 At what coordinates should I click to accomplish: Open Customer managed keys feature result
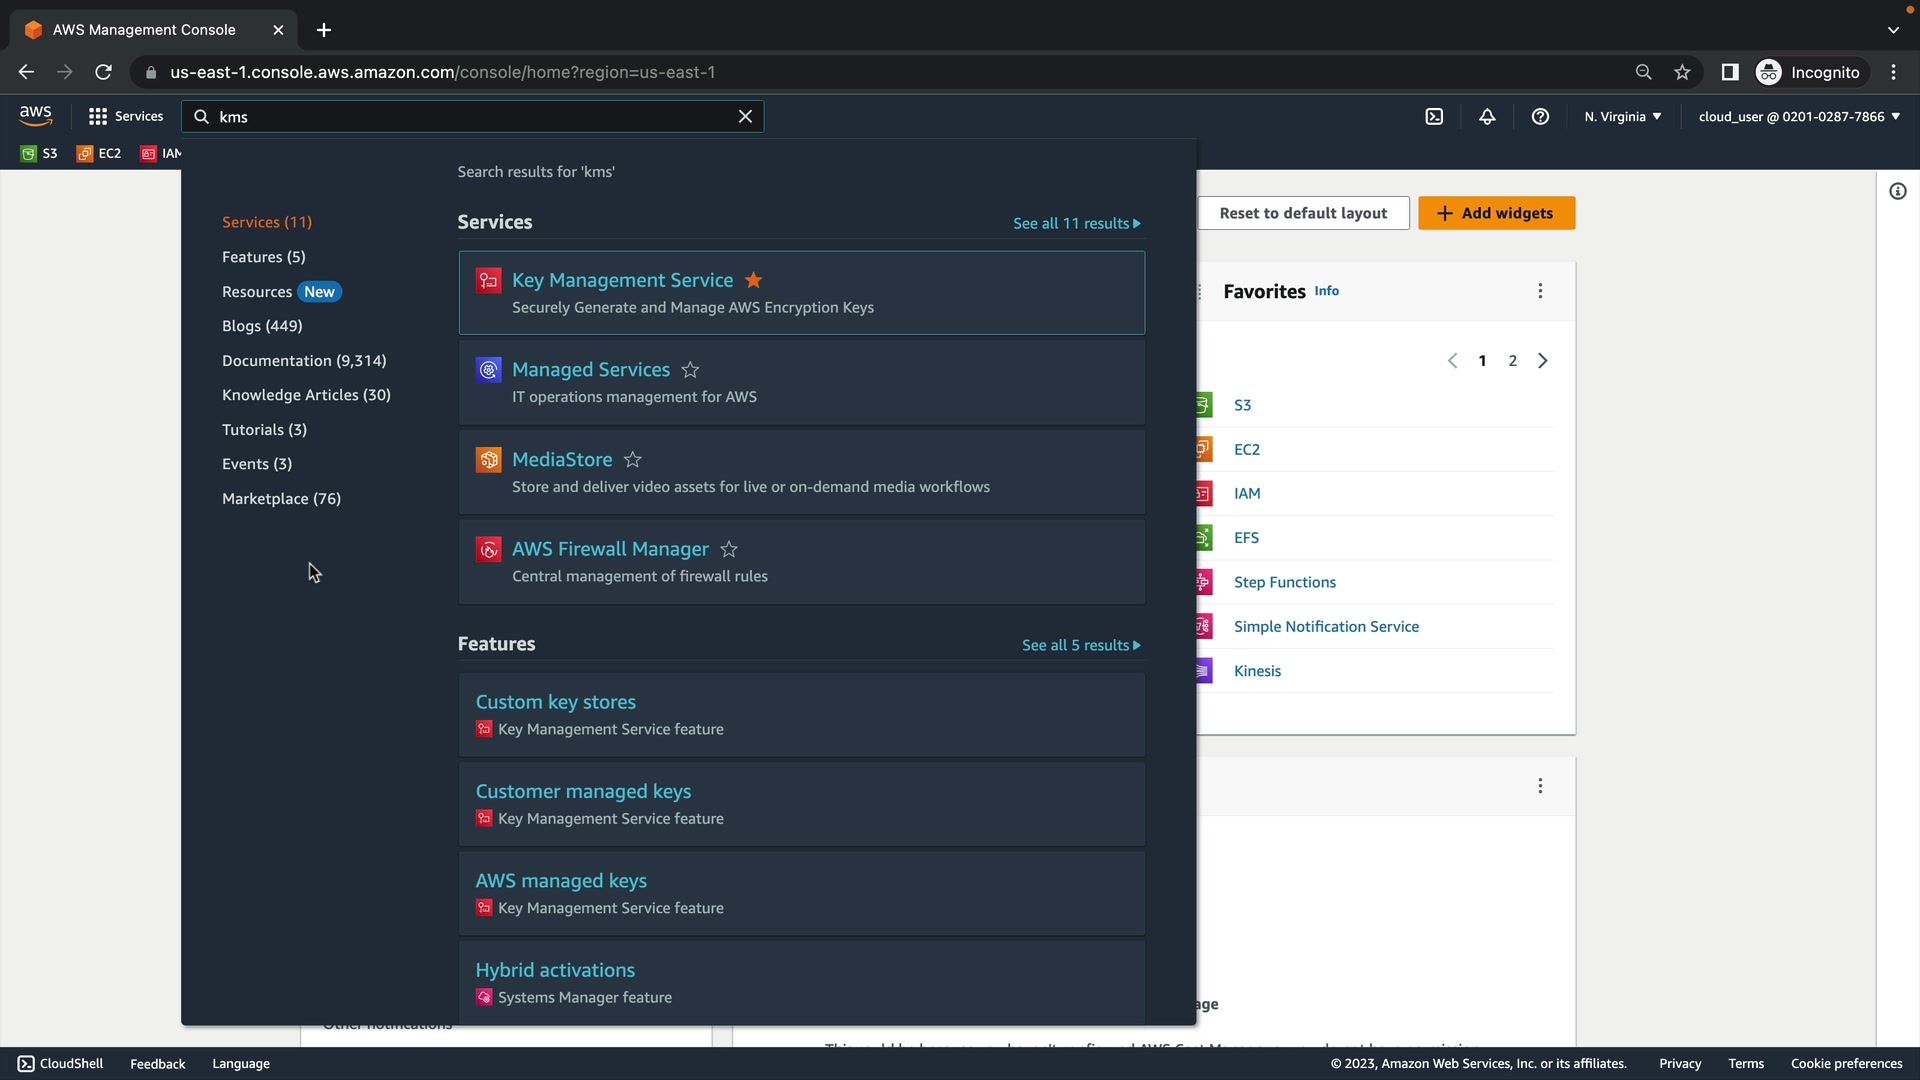point(583,792)
